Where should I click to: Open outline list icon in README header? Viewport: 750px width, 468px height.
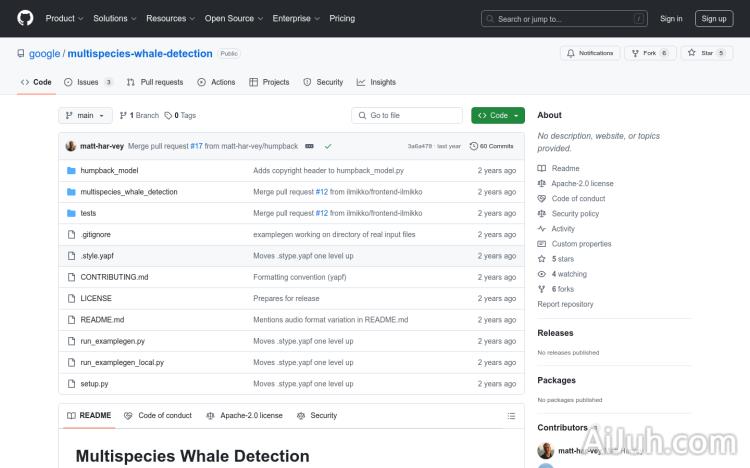click(511, 416)
